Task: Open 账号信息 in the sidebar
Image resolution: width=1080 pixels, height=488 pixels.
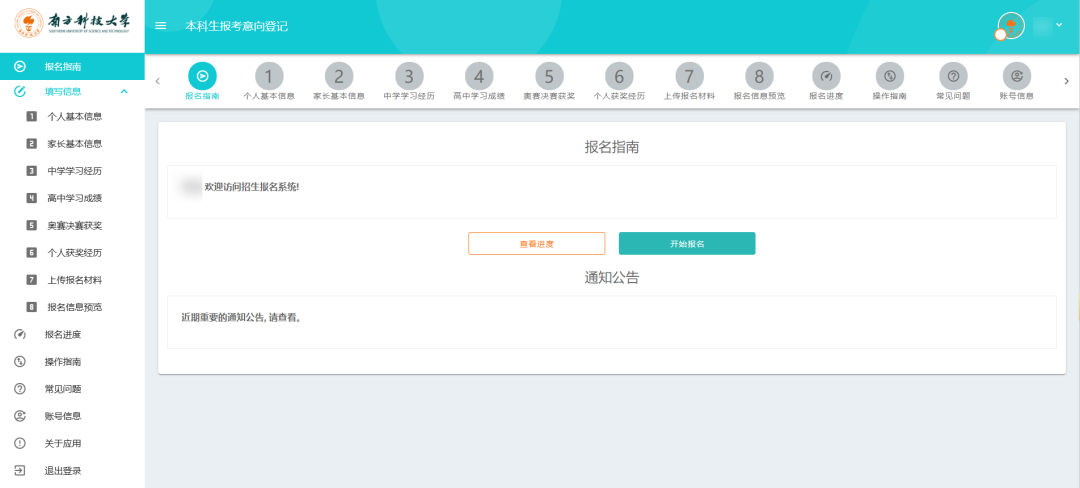Action: (63, 416)
